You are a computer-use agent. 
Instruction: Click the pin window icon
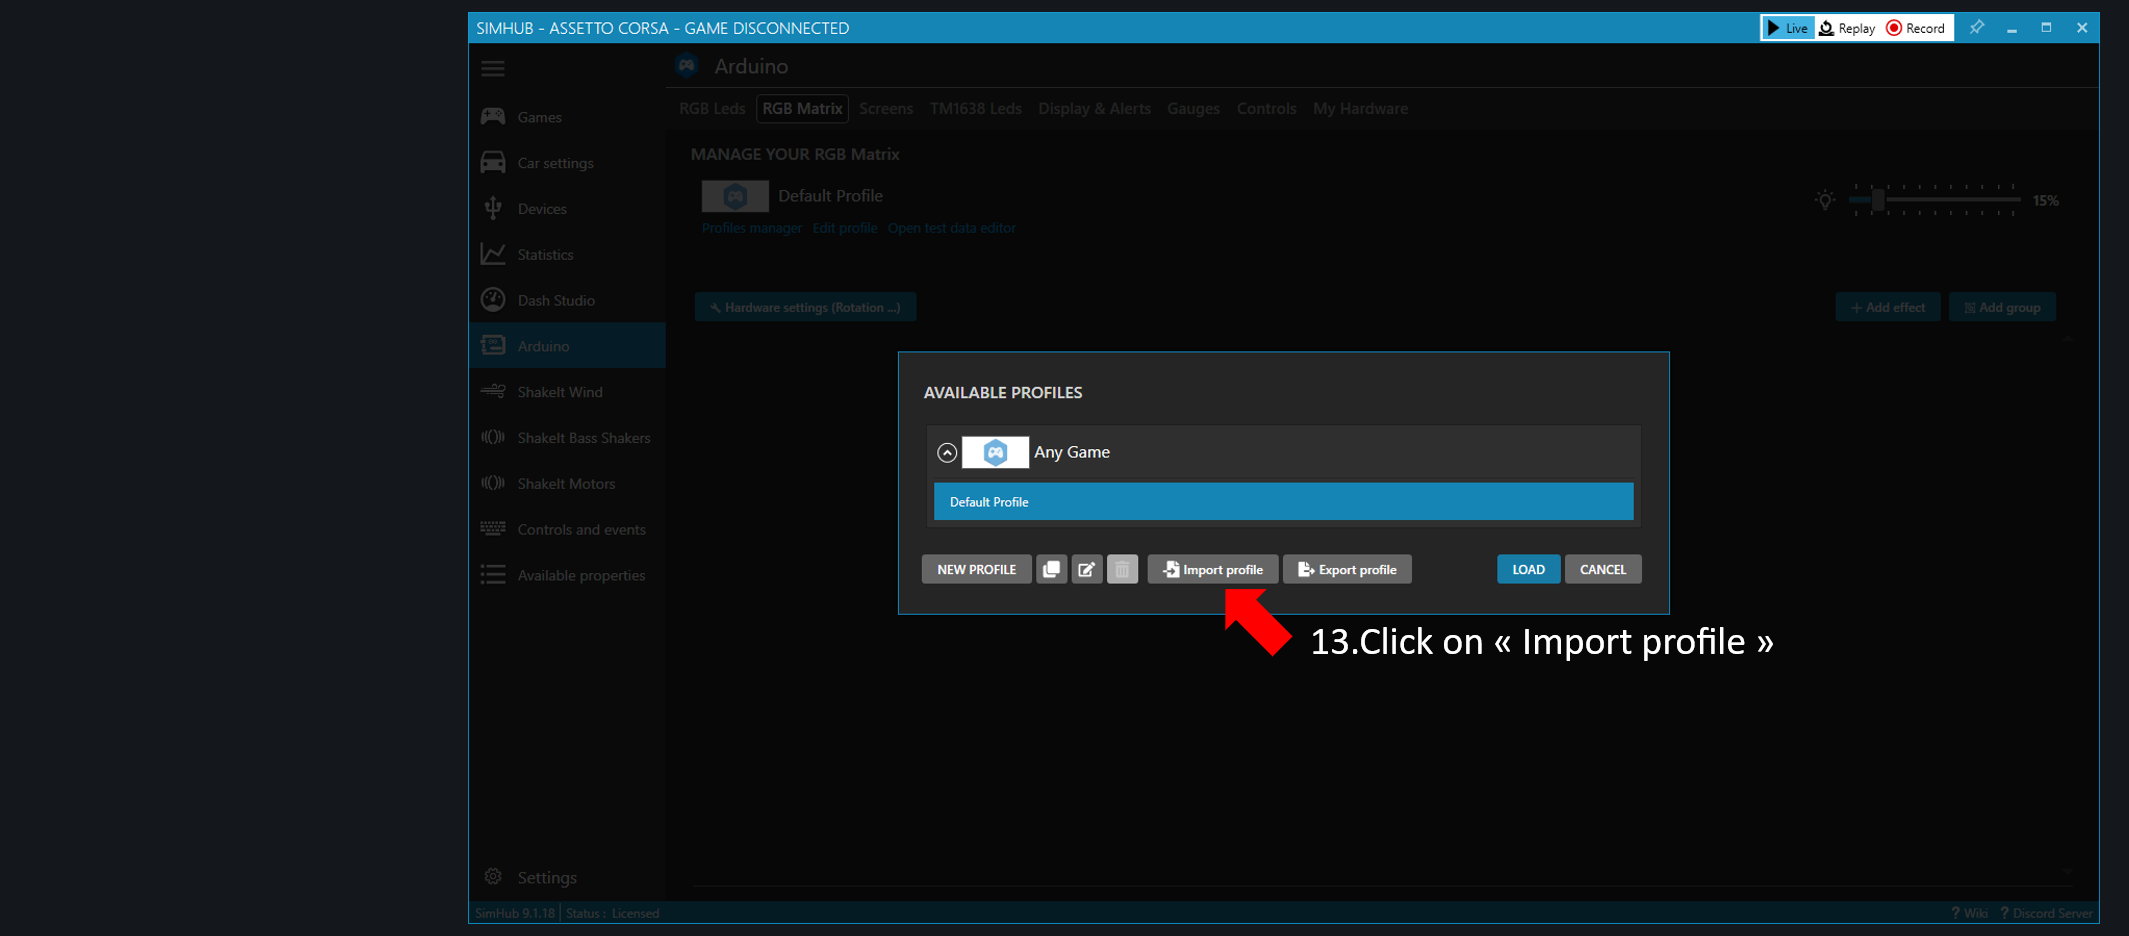point(1977,28)
